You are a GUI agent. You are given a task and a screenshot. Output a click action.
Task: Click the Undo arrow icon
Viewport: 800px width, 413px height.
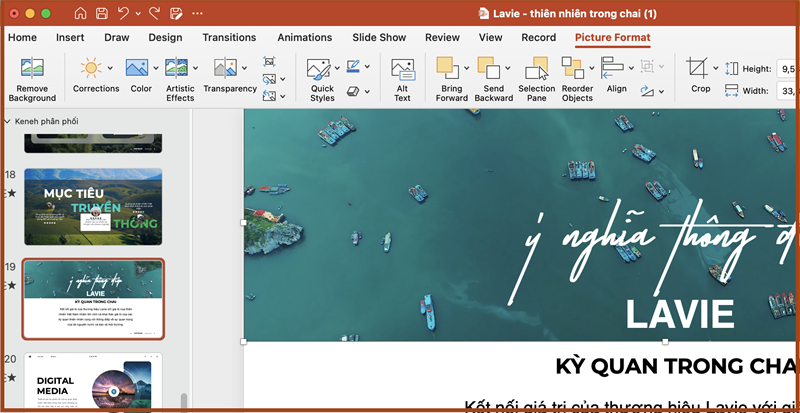coord(125,14)
